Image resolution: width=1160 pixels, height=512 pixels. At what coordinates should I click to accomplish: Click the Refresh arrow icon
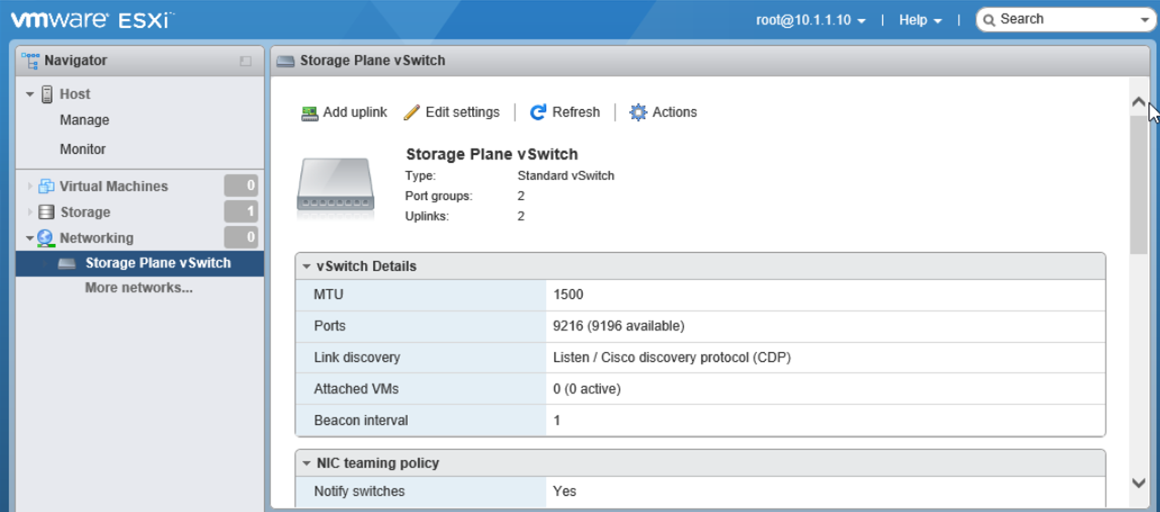click(x=538, y=113)
